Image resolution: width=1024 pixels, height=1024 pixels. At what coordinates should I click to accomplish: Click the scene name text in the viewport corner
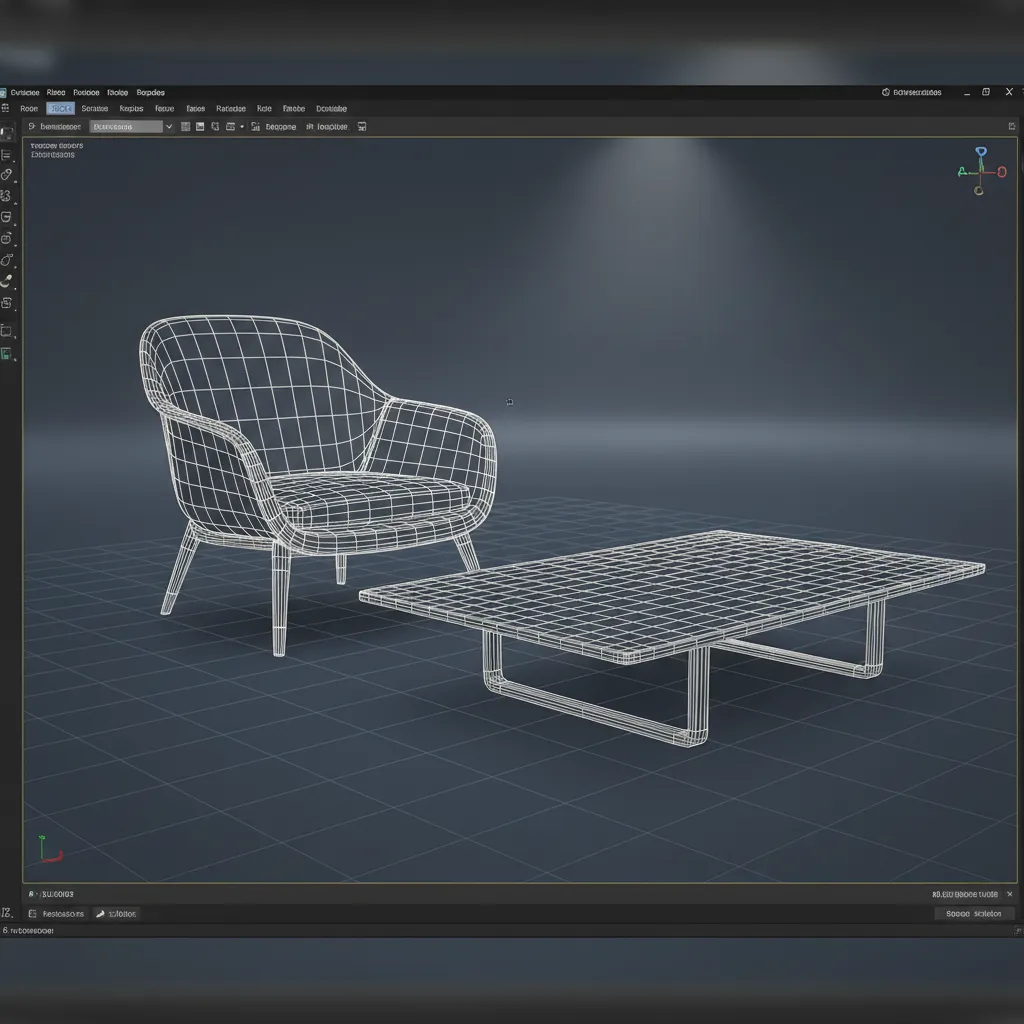[x=58, y=145]
